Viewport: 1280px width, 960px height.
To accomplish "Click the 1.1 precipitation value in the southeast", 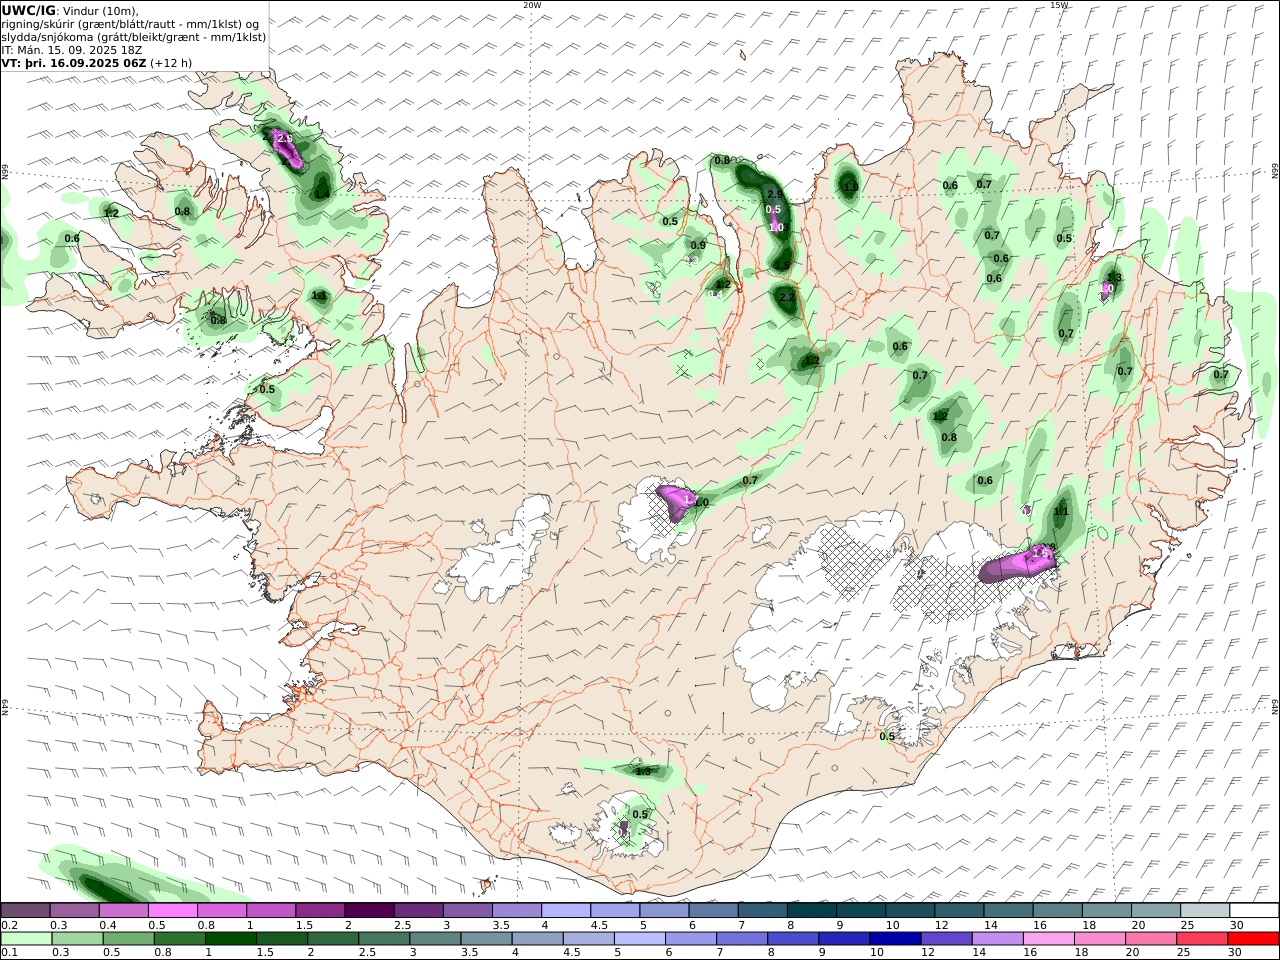I will click(x=1061, y=512).
